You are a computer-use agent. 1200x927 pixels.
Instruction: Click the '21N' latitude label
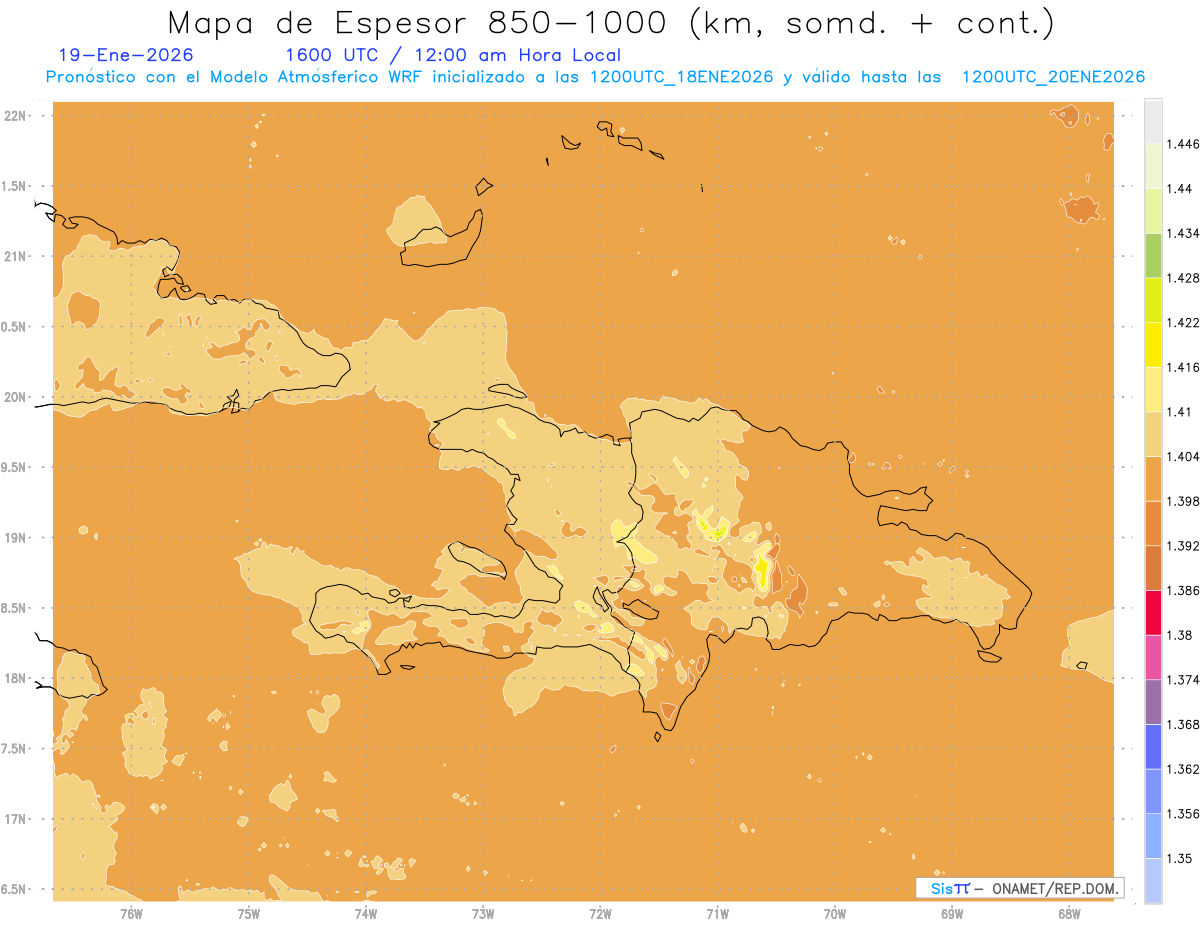16,257
